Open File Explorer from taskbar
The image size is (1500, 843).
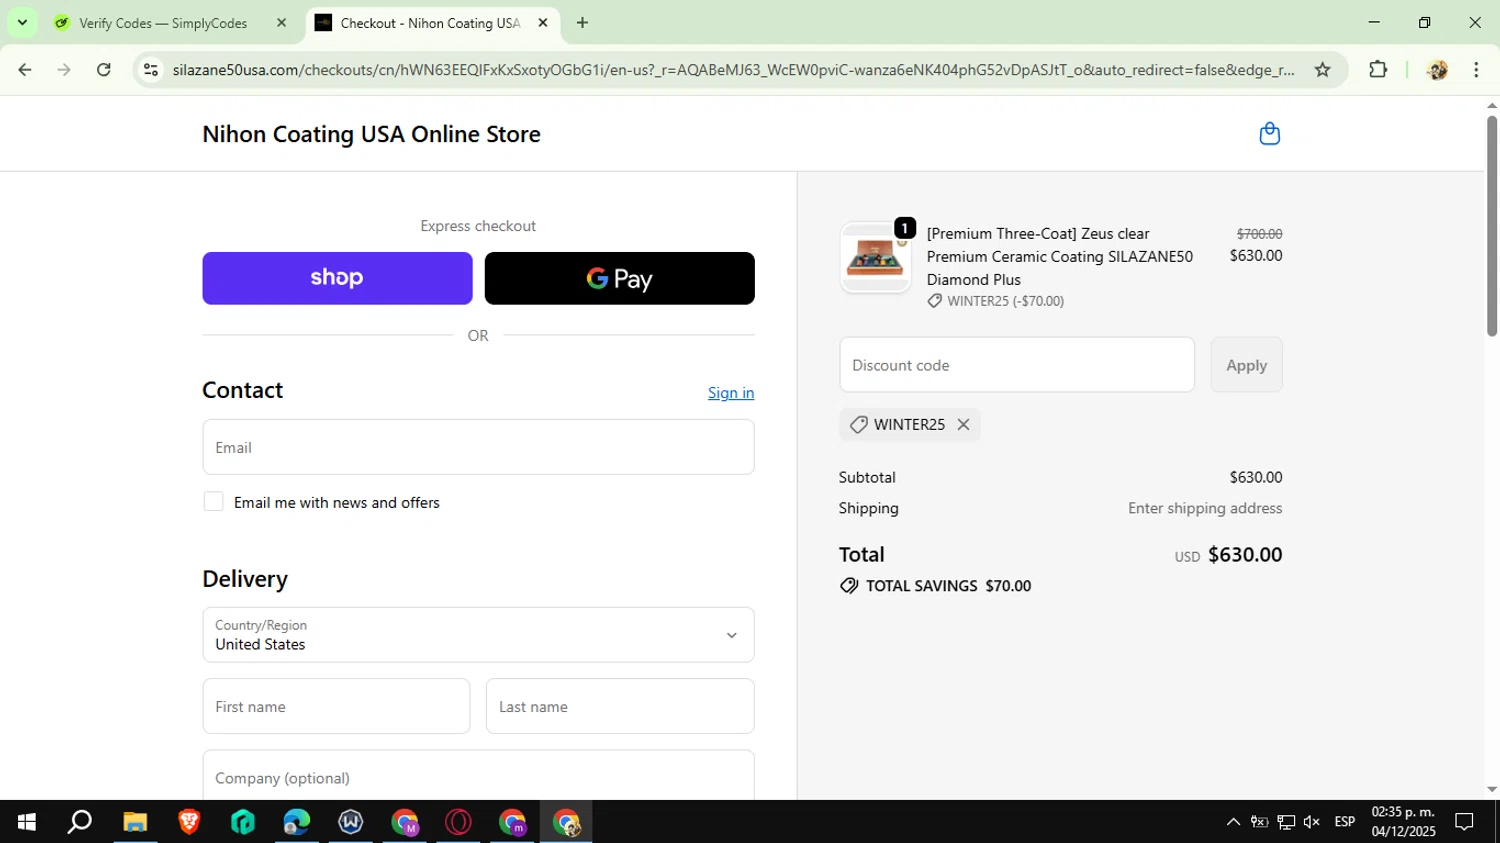tap(135, 822)
